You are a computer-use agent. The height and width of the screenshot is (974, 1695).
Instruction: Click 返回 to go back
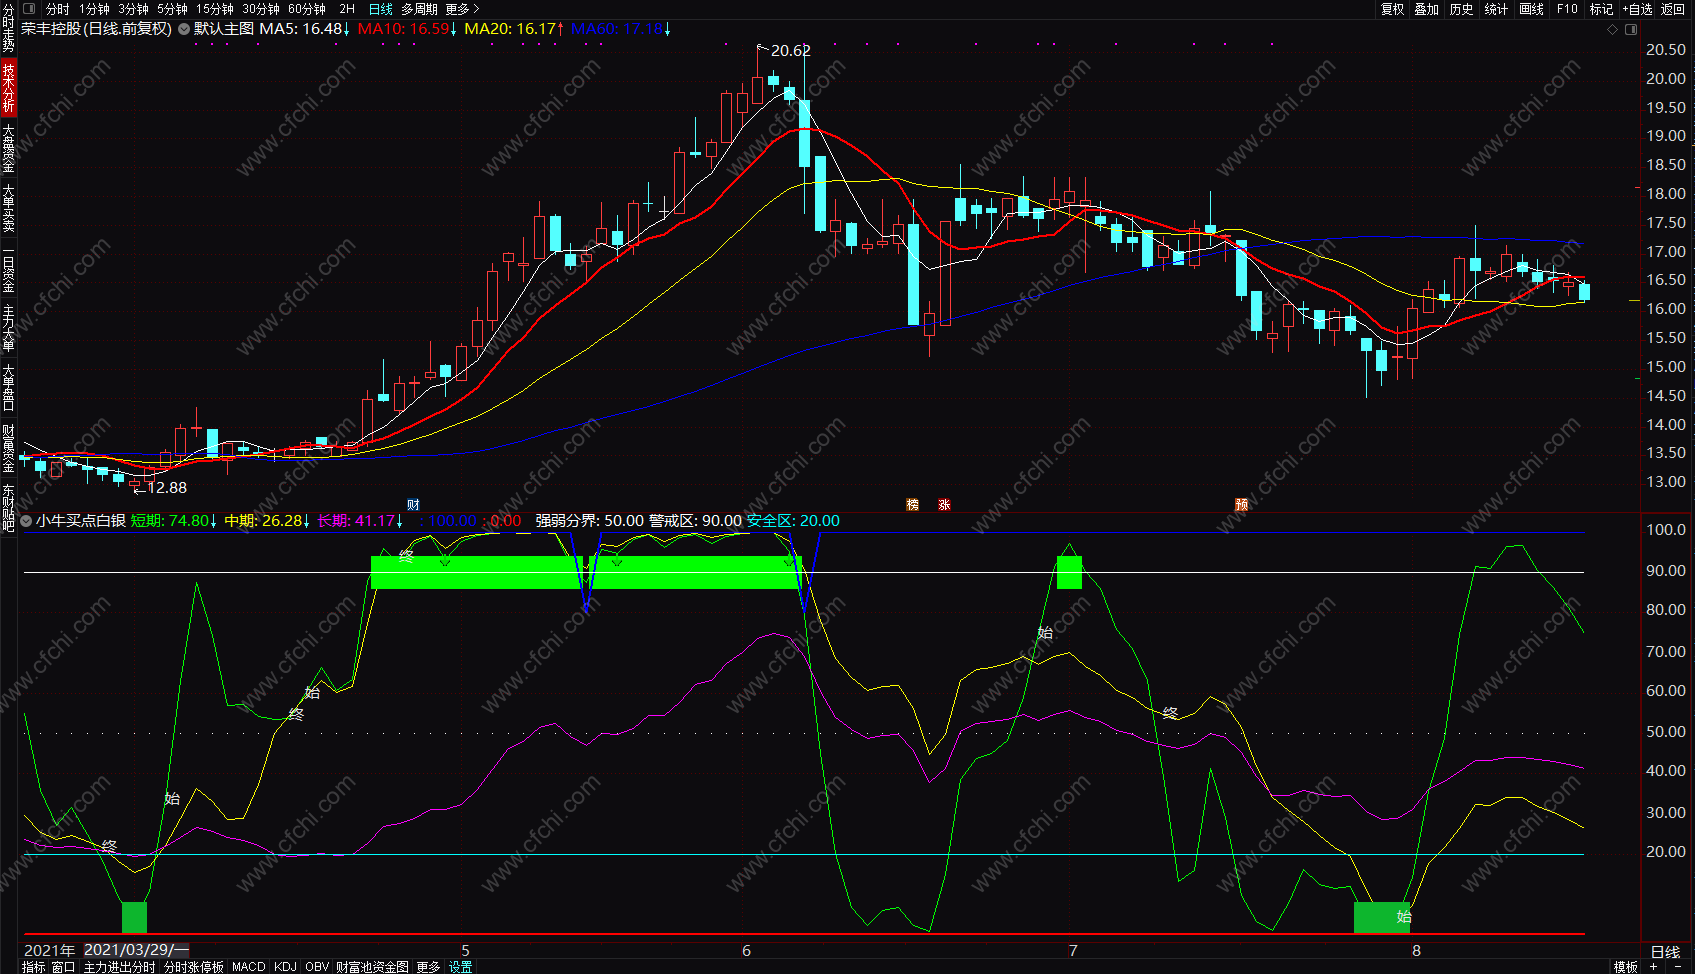pos(1673,9)
